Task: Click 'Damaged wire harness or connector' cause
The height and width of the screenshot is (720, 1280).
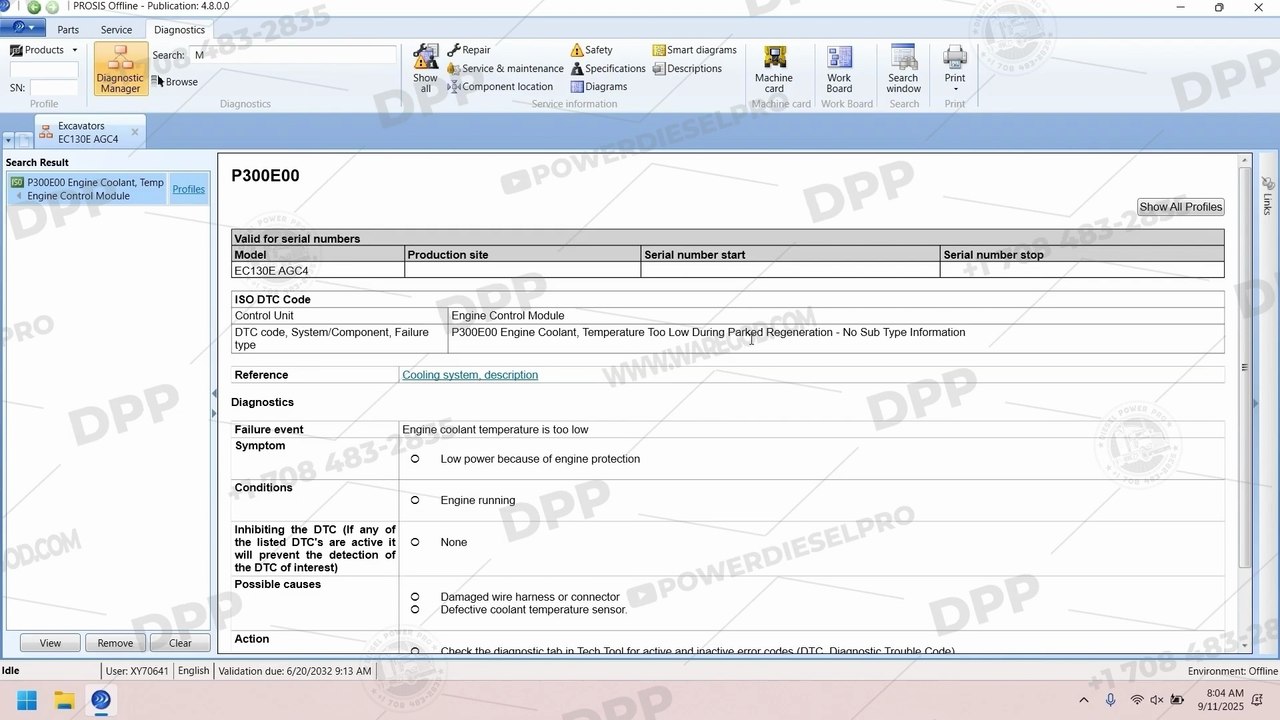Action: coord(530,597)
